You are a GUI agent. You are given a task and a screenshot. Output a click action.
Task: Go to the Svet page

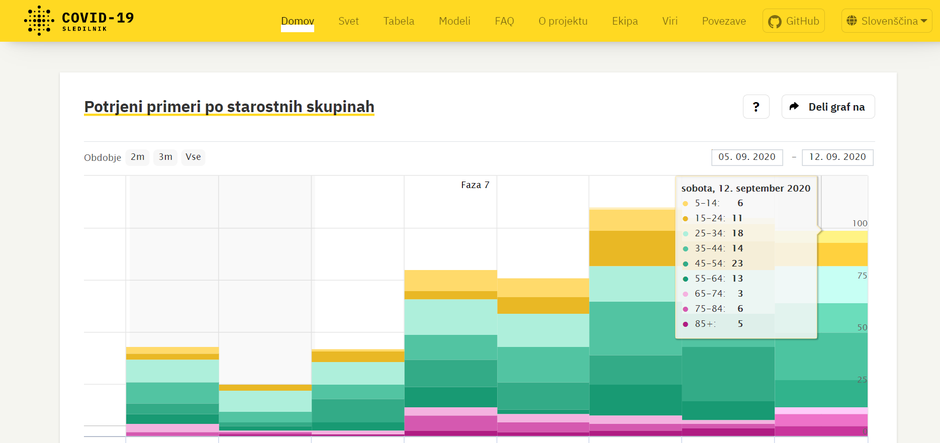pyautogui.click(x=348, y=21)
